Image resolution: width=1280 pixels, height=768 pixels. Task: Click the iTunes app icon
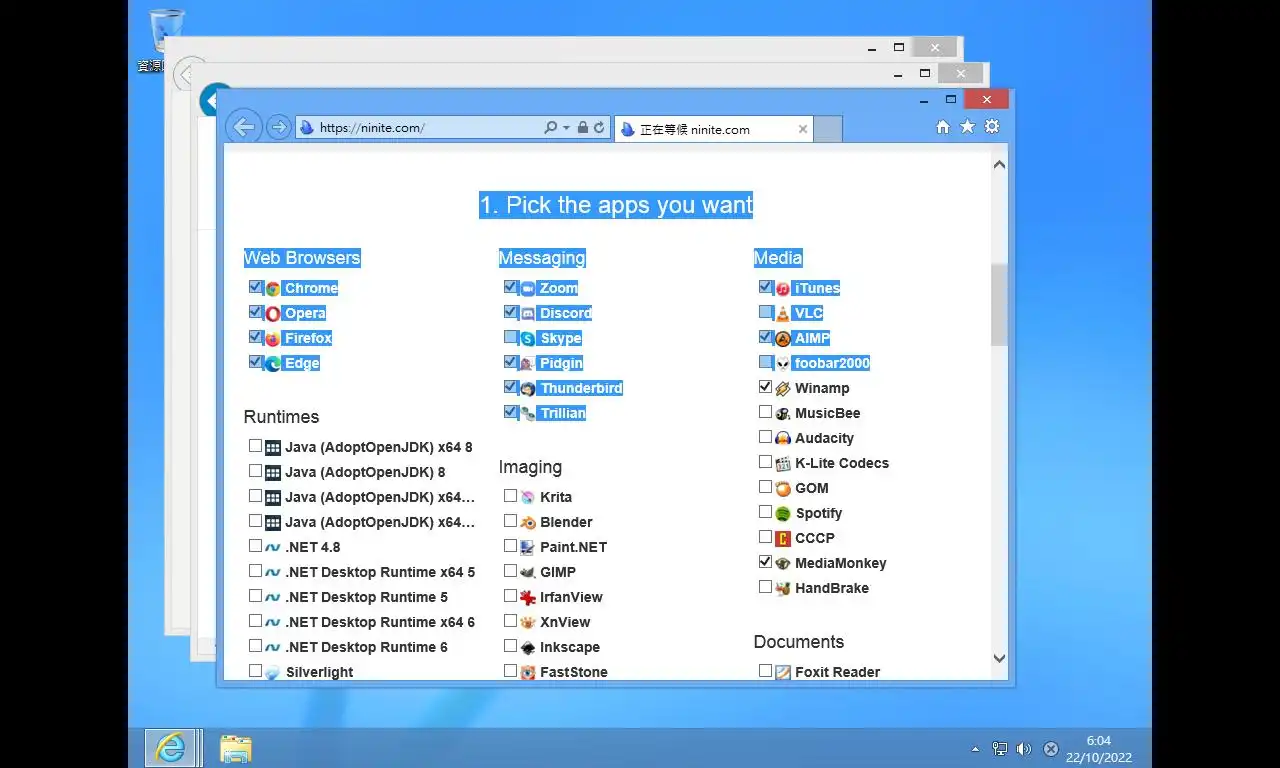pos(783,288)
